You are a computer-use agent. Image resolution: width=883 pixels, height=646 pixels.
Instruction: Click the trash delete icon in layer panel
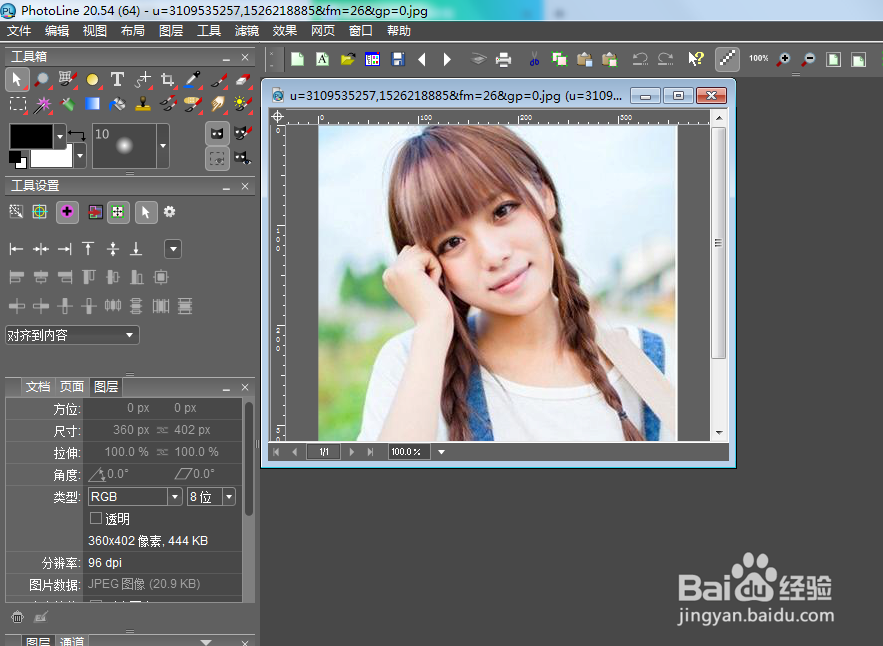click(17, 617)
